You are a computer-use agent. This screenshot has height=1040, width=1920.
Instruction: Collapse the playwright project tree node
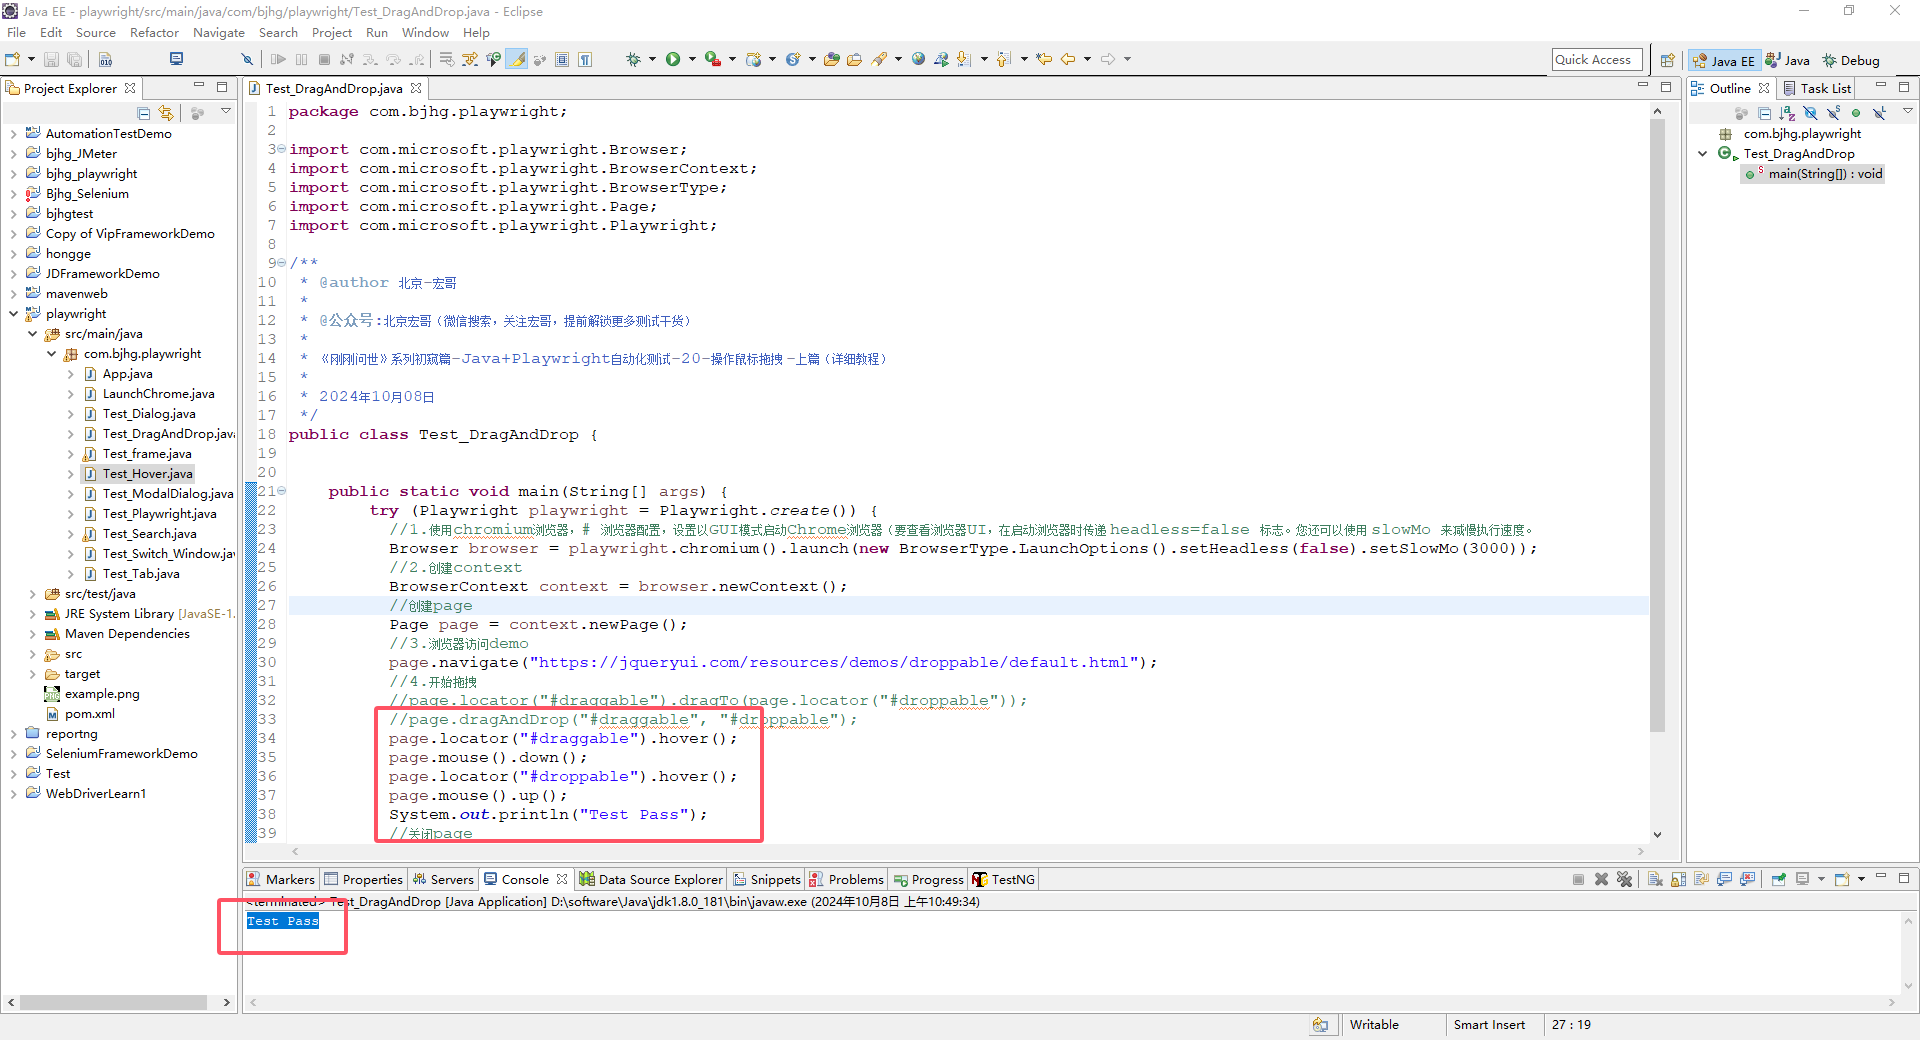13,314
